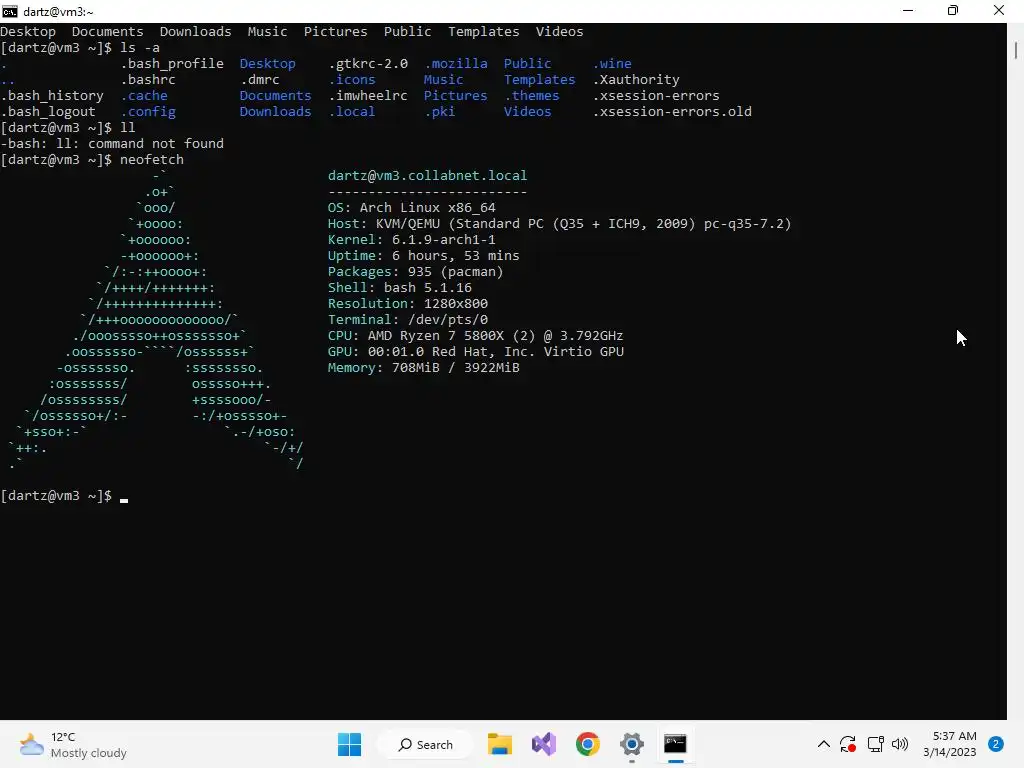Open the Settings gear in the taskbar
This screenshot has height=768, width=1024.
pos(632,744)
